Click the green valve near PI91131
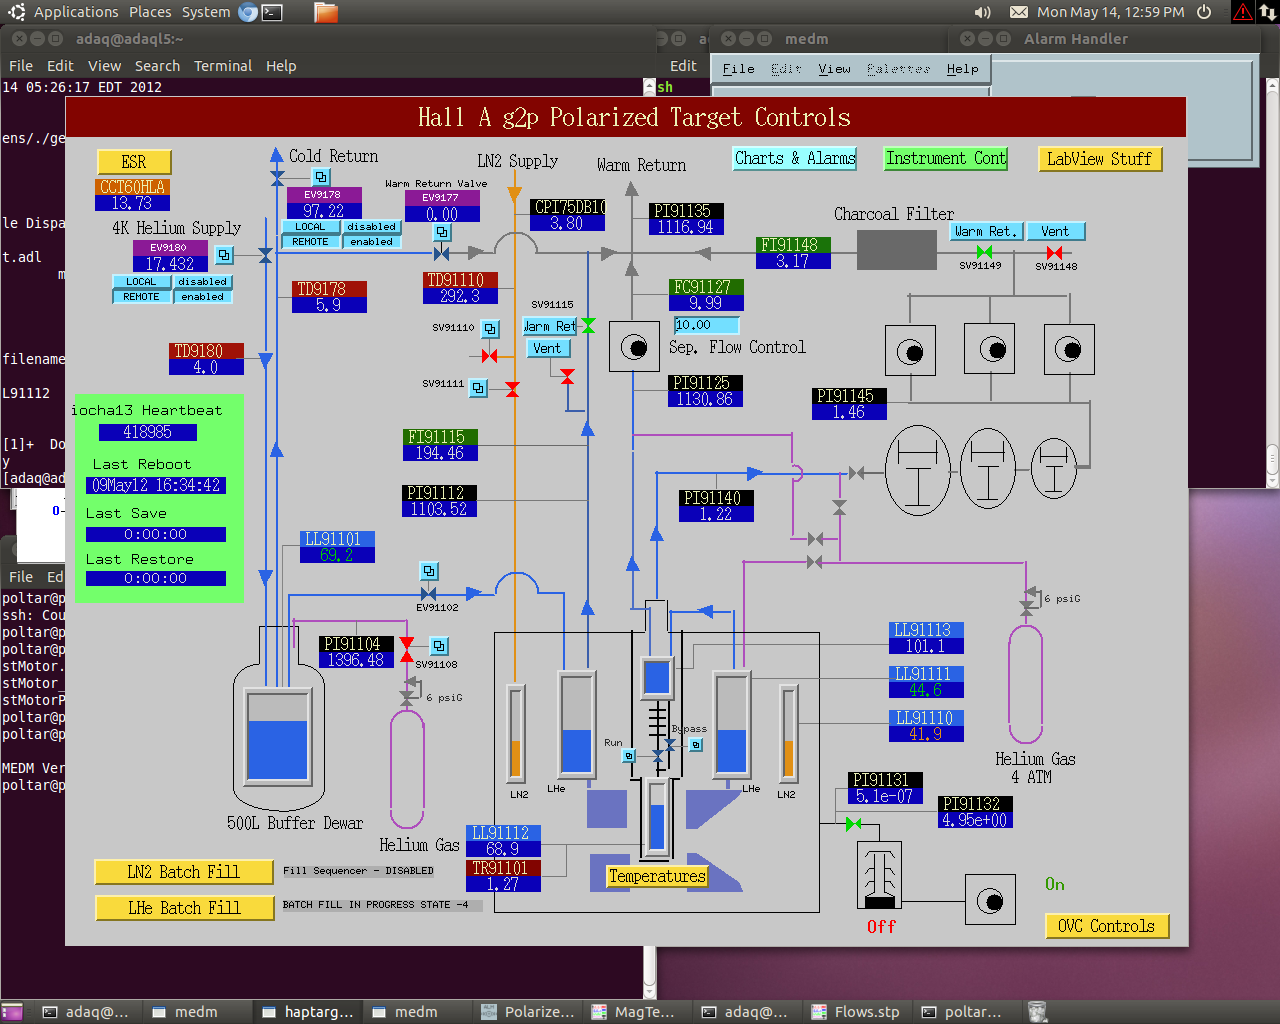Viewport: 1280px width, 1024px height. tap(853, 824)
